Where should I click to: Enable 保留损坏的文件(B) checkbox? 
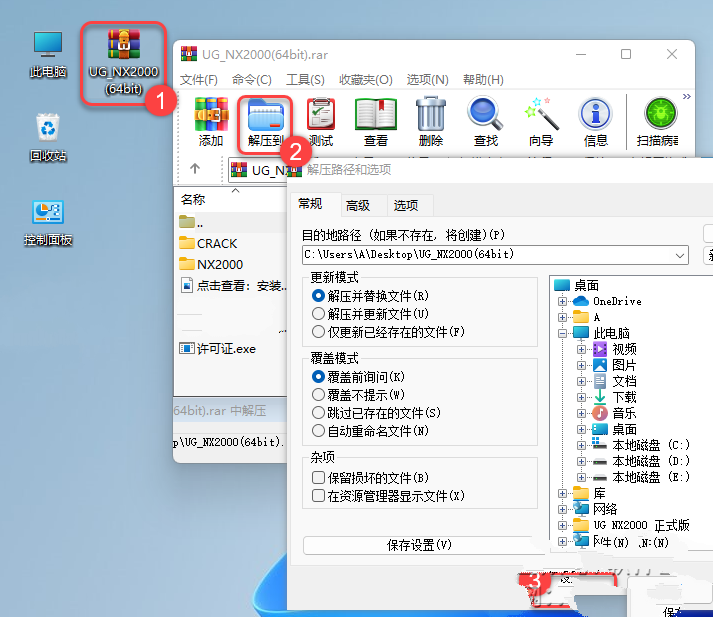(x=371, y=477)
